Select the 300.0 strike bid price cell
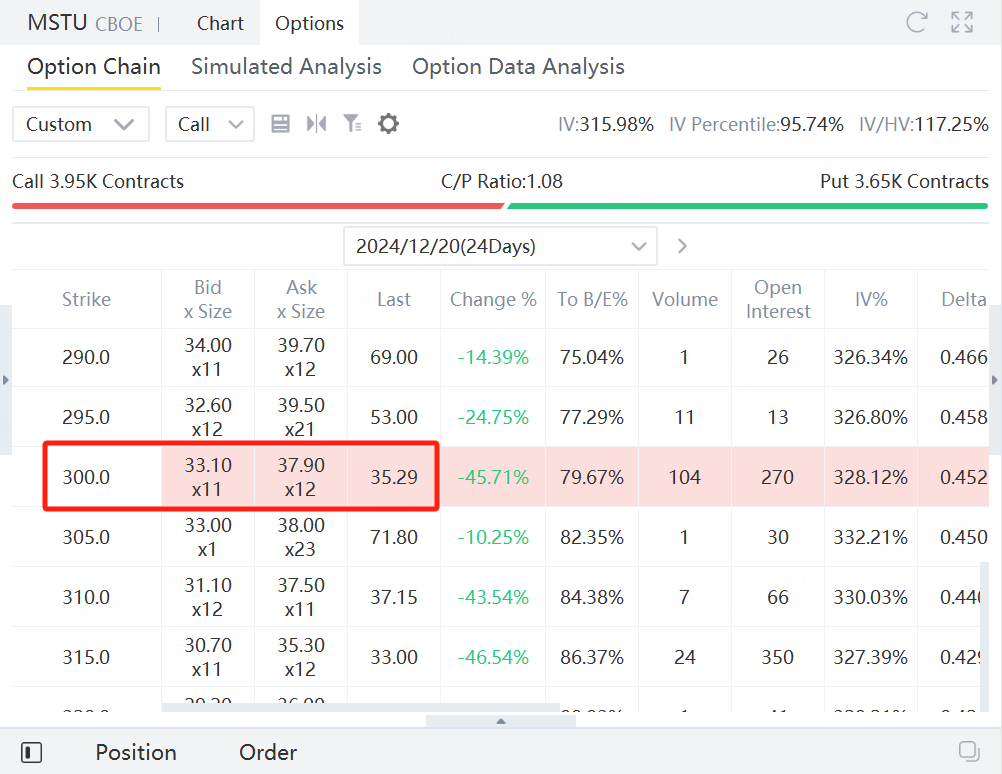Viewport: 1002px width, 774px height. tap(208, 477)
